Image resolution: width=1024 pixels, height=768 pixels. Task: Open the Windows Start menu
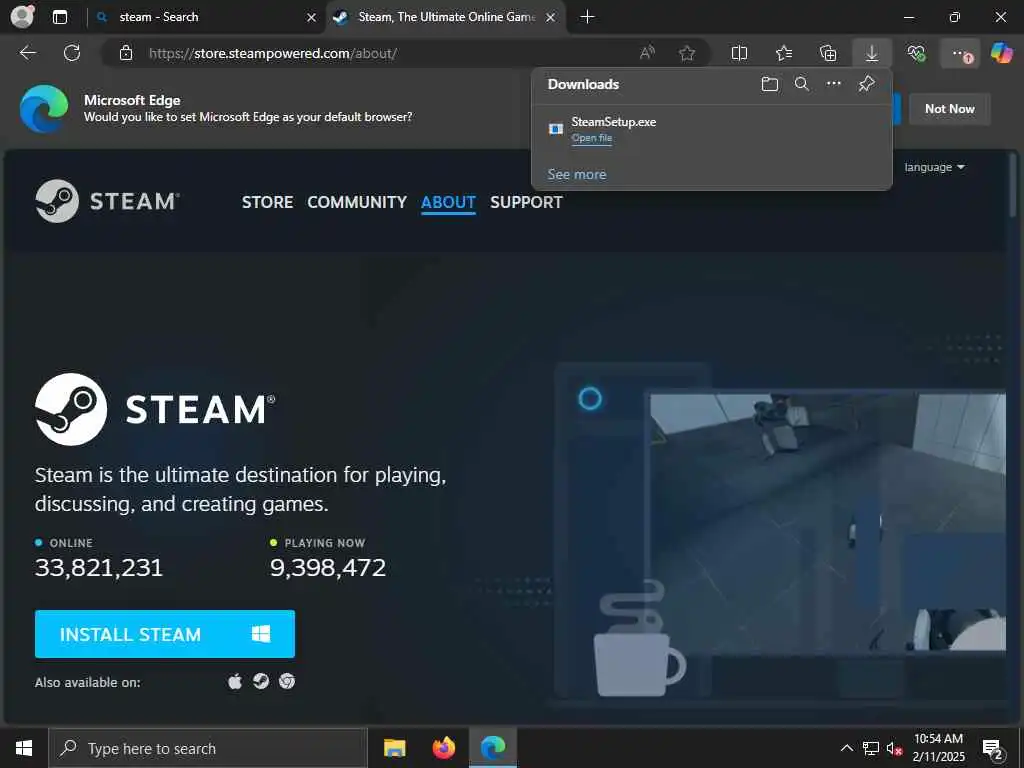click(24, 748)
